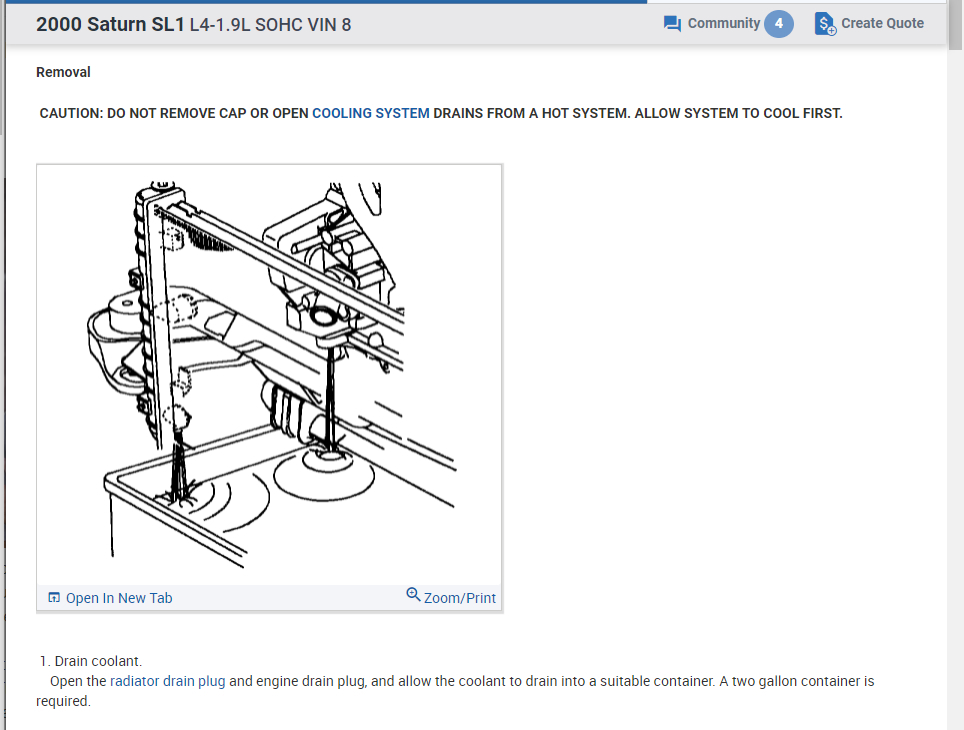Viewport: 964px width, 730px height.
Task: Click the '1. Drain coolant.' step text
Action: (x=91, y=661)
